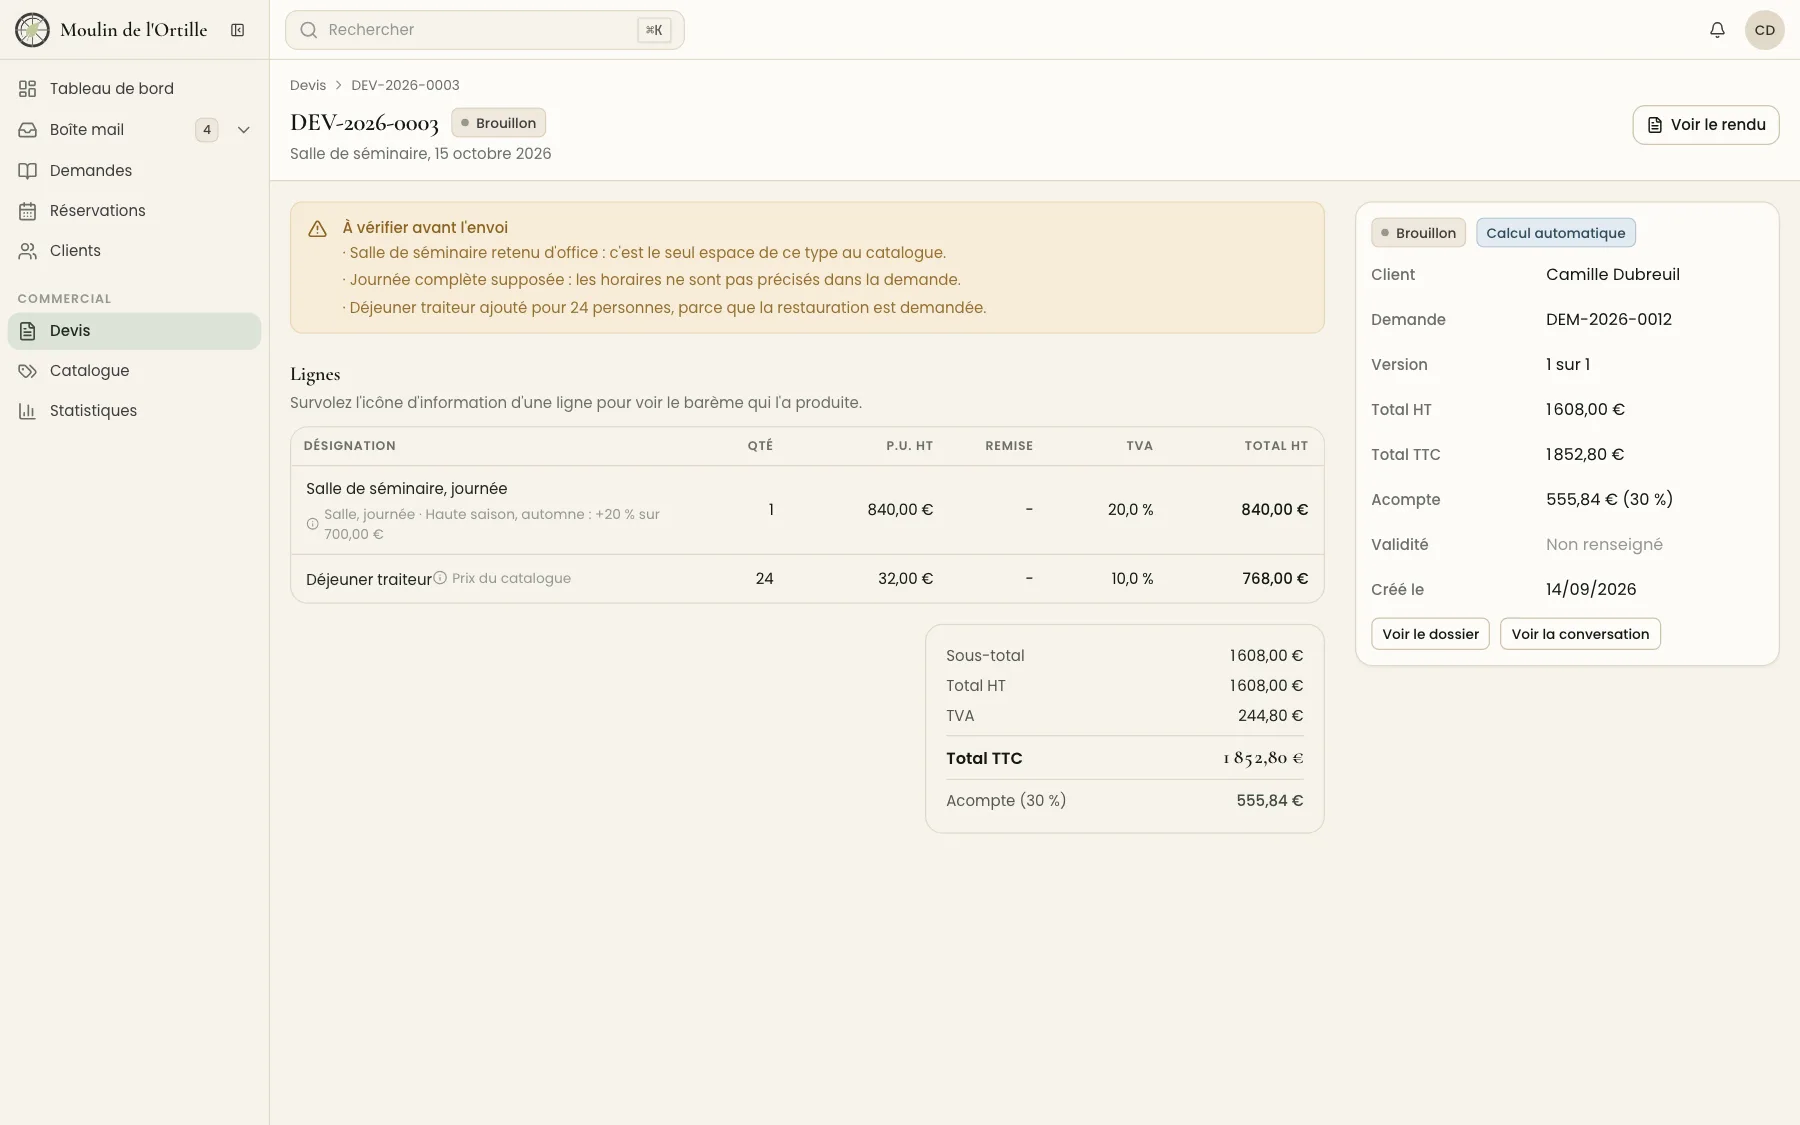Click the Moulin de l'Ortille logo icon
This screenshot has height=1125, width=1800.
(32, 30)
